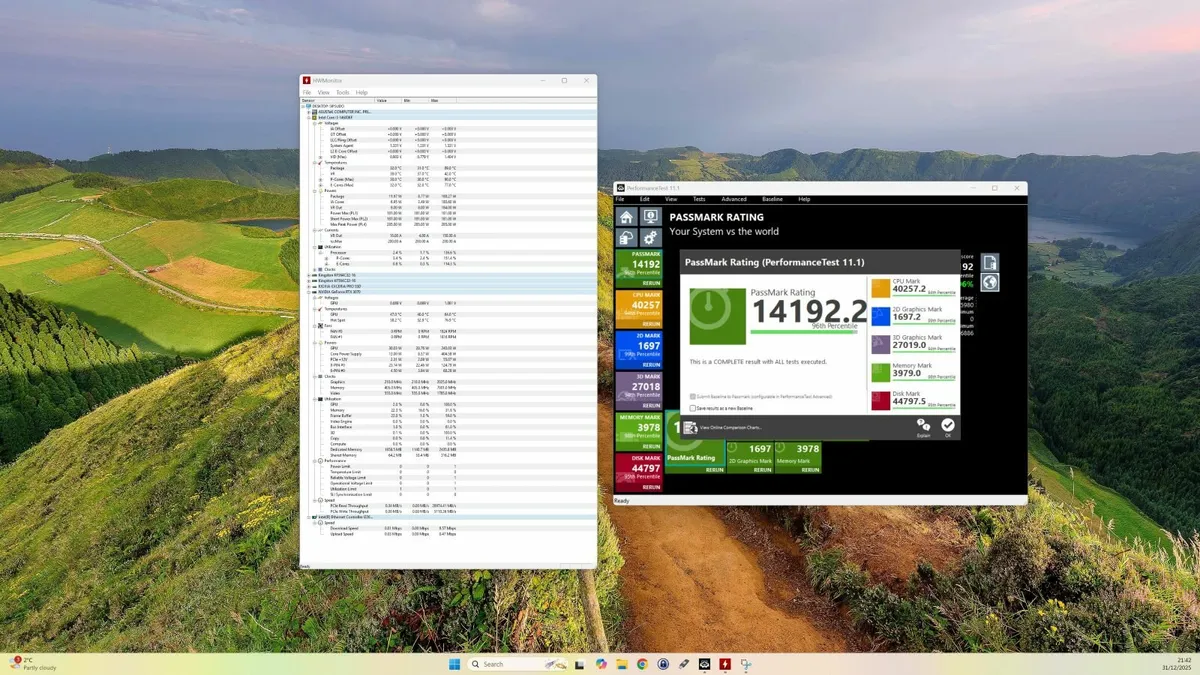Check the Submit Baseline to Passmark checkbox
Screen dimensions: 1200x675
point(692,396)
